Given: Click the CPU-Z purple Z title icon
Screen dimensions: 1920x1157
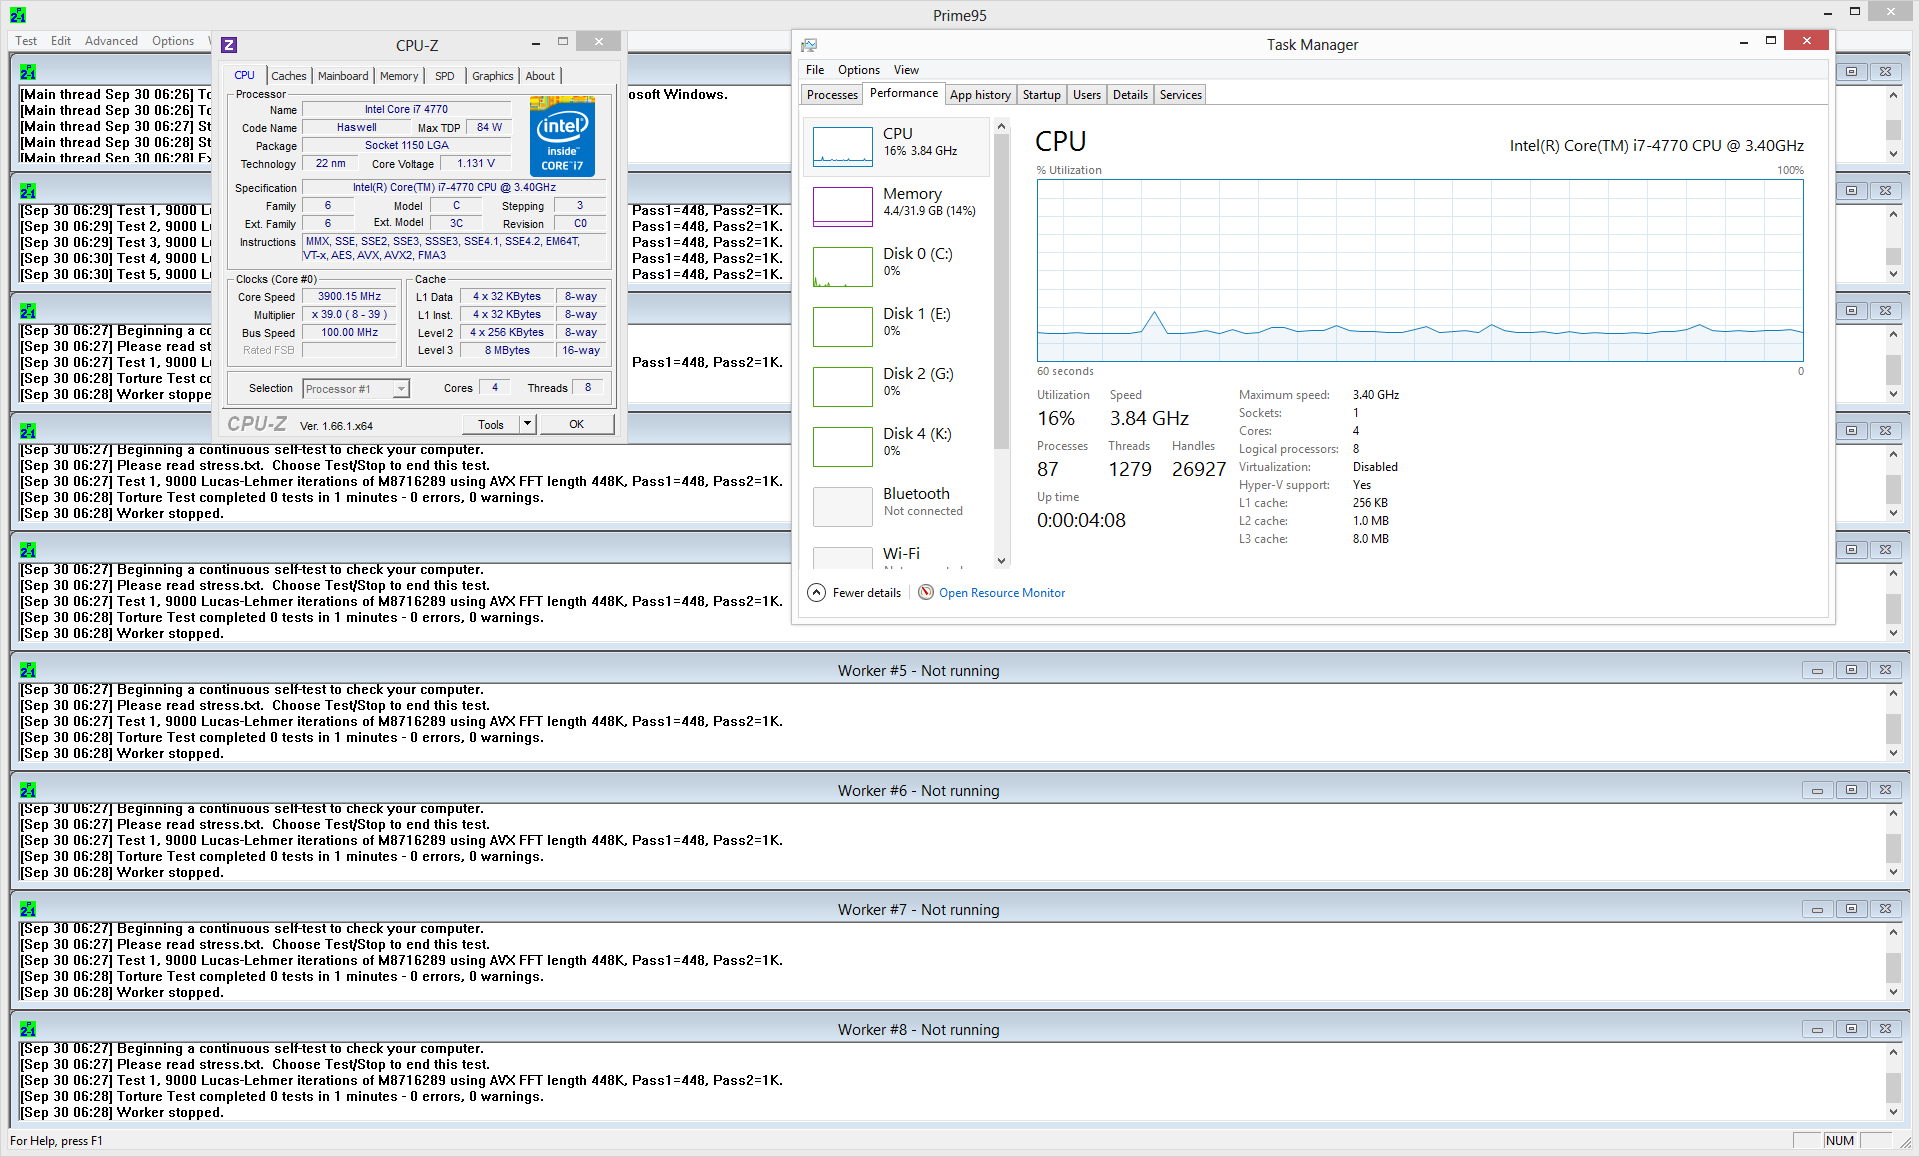Looking at the screenshot, I should point(229,45).
